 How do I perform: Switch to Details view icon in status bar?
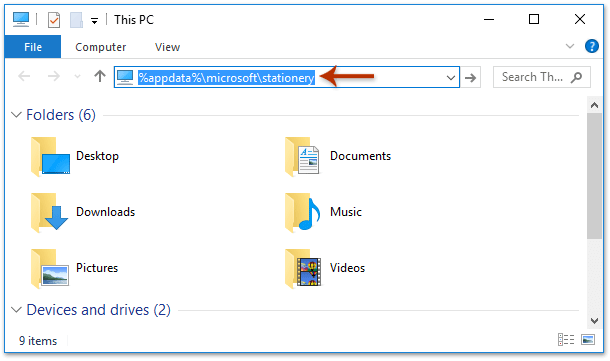(566, 340)
